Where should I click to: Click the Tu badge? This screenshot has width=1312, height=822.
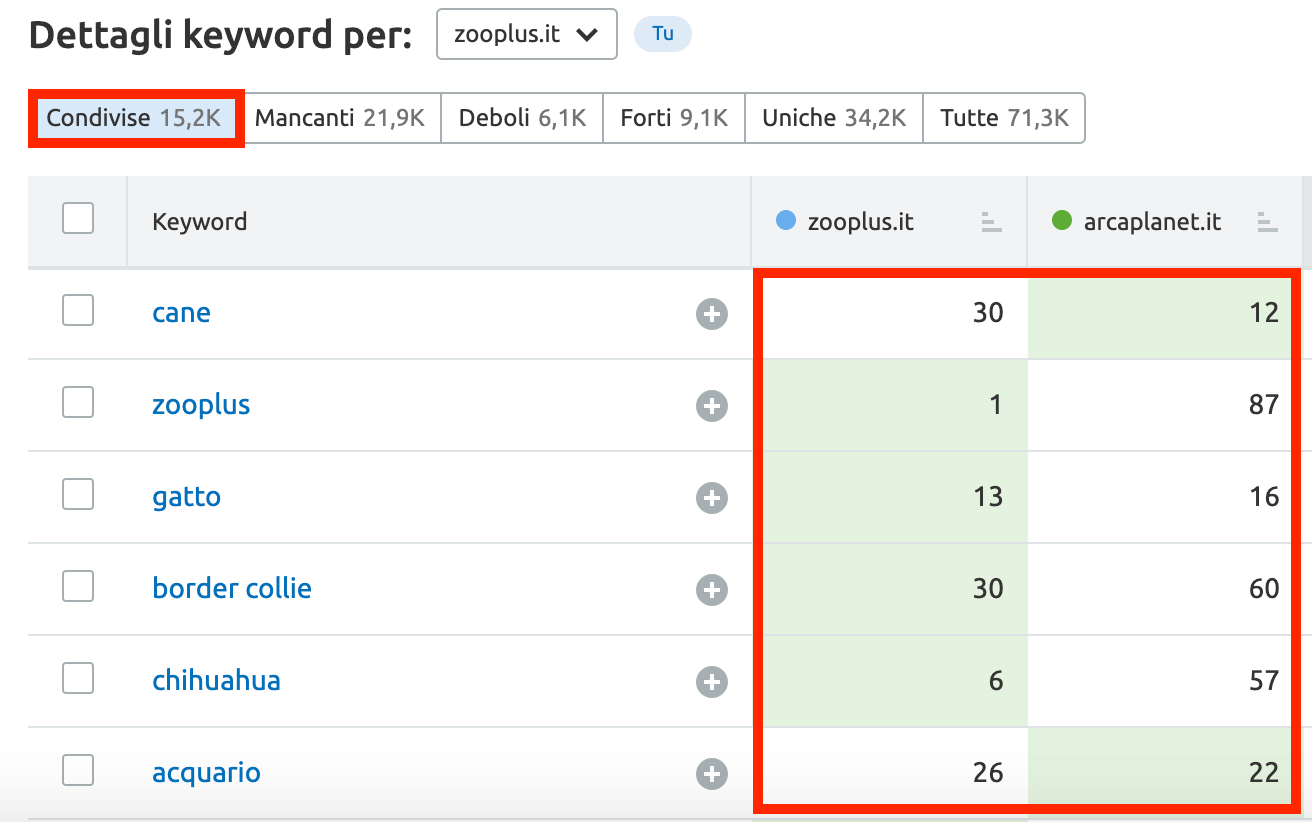click(663, 34)
